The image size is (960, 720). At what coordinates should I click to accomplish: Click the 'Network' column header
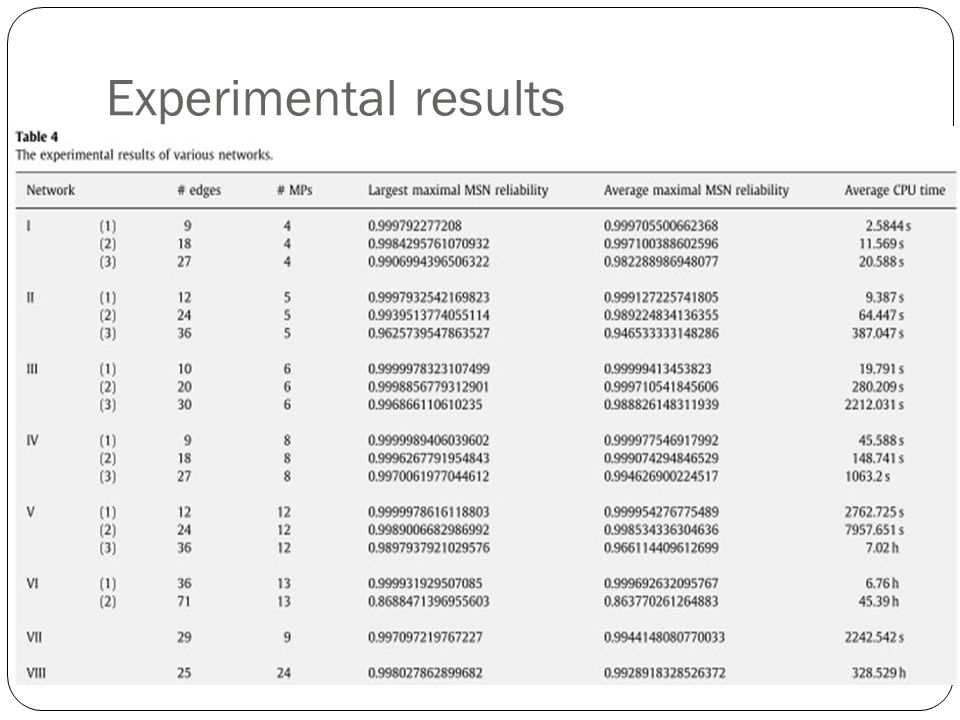click(50, 190)
